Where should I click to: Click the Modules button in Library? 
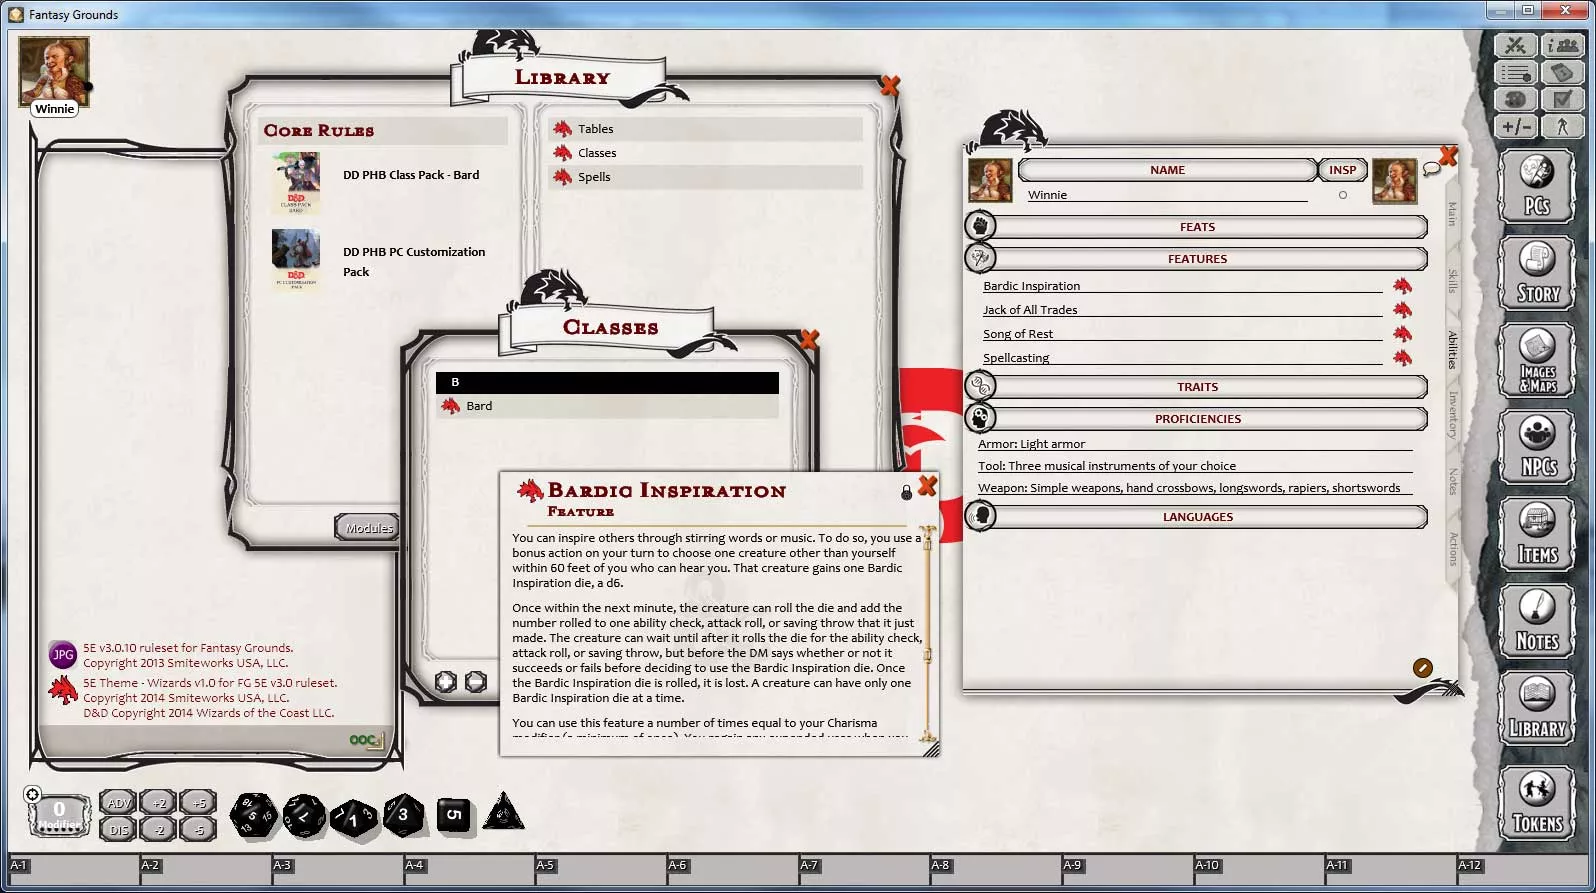click(x=368, y=528)
